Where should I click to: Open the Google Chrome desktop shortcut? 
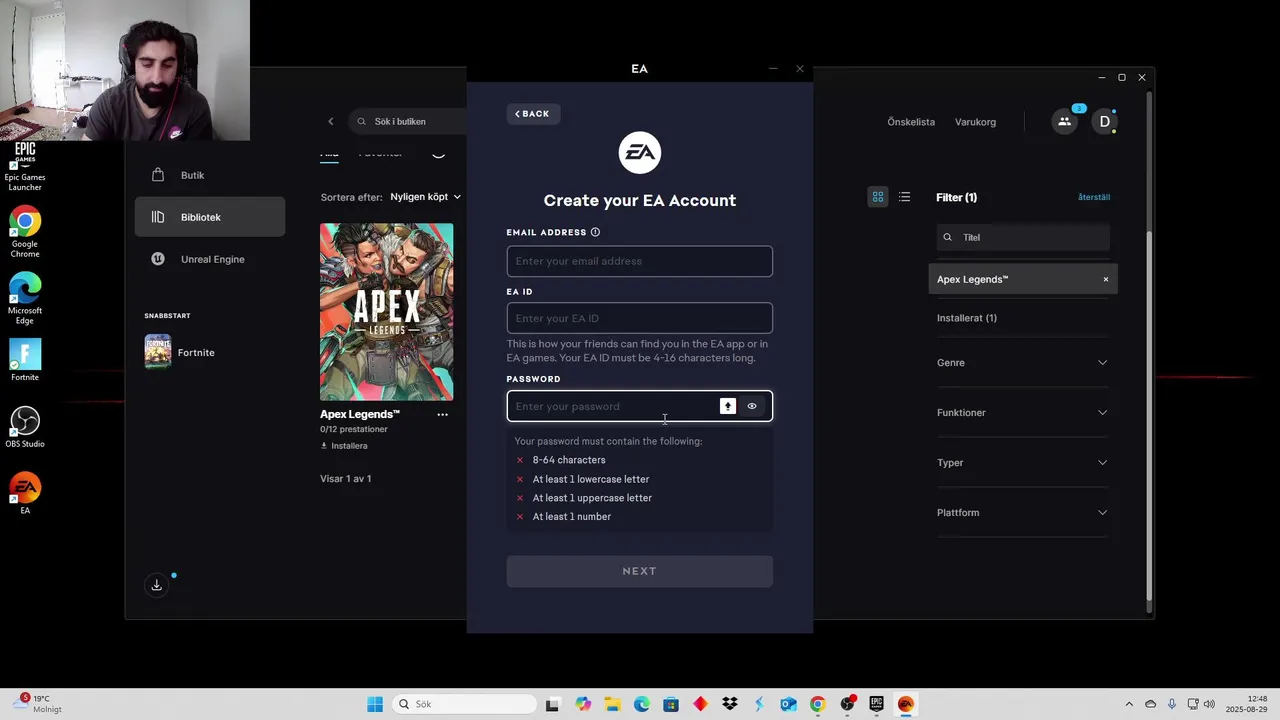point(25,233)
